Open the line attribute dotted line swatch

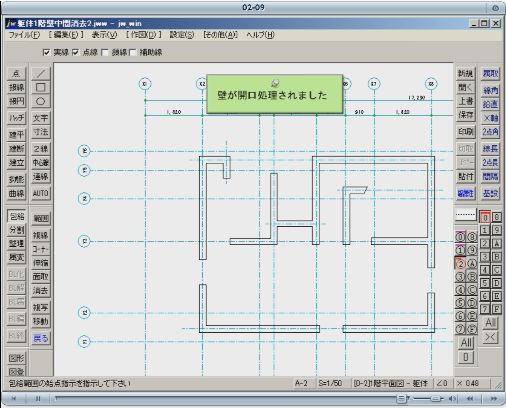466,215
